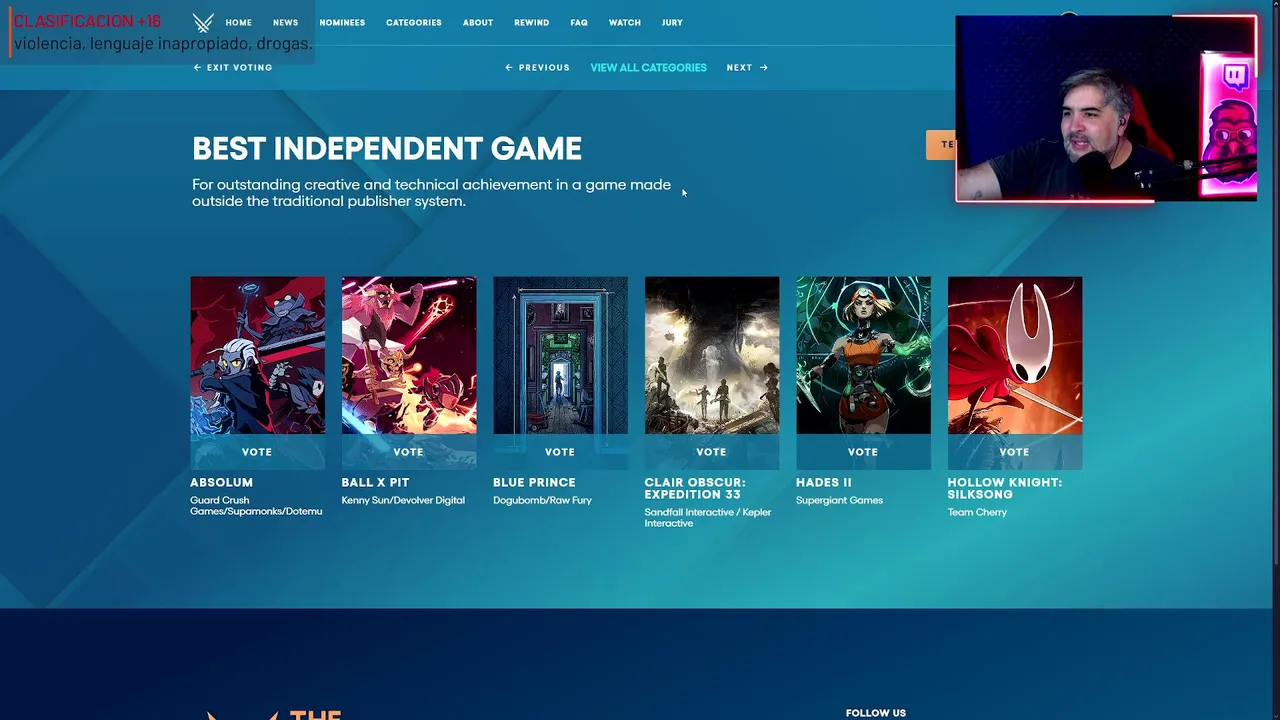Click Ball x Pit cover art thumbnail

(408, 355)
